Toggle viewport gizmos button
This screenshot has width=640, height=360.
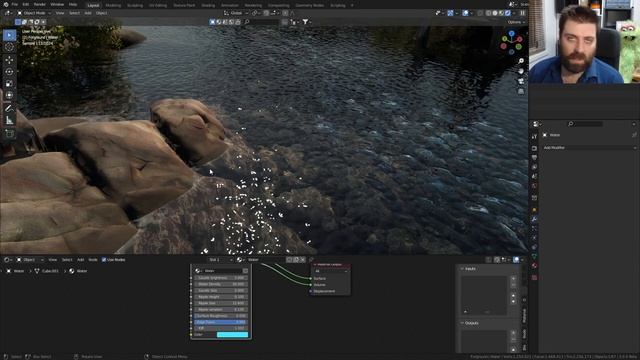click(x=450, y=13)
